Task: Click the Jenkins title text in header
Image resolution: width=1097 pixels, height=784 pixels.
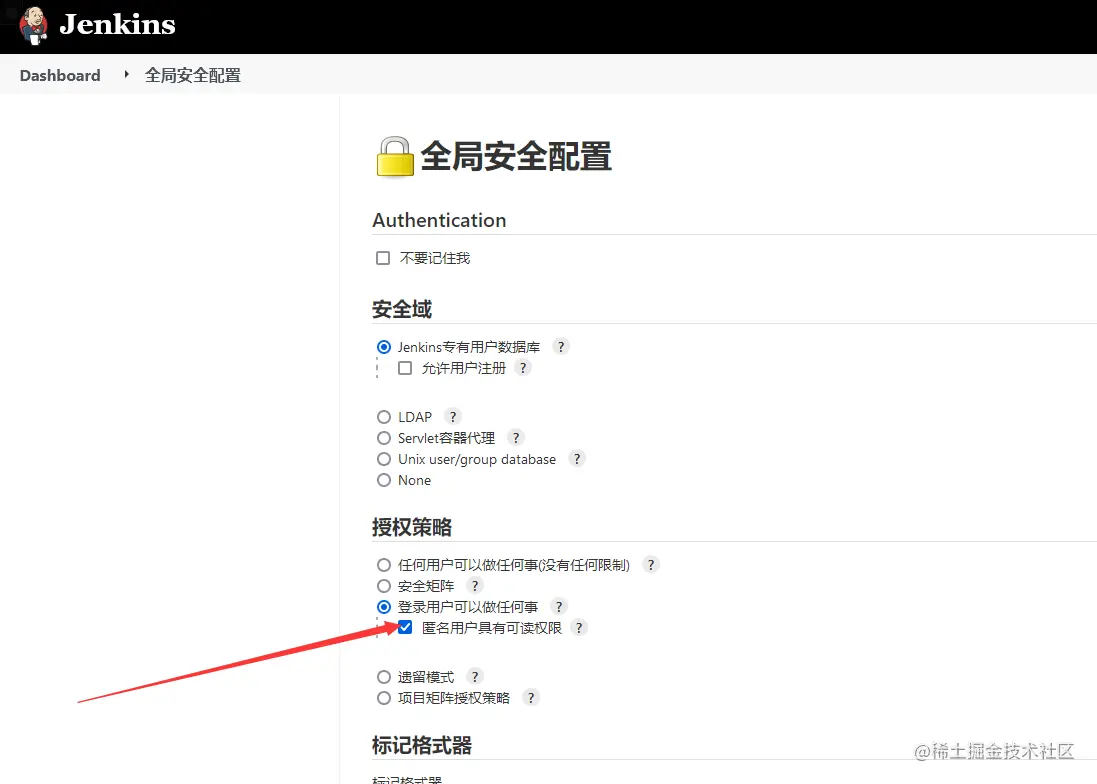Action: tap(117, 24)
